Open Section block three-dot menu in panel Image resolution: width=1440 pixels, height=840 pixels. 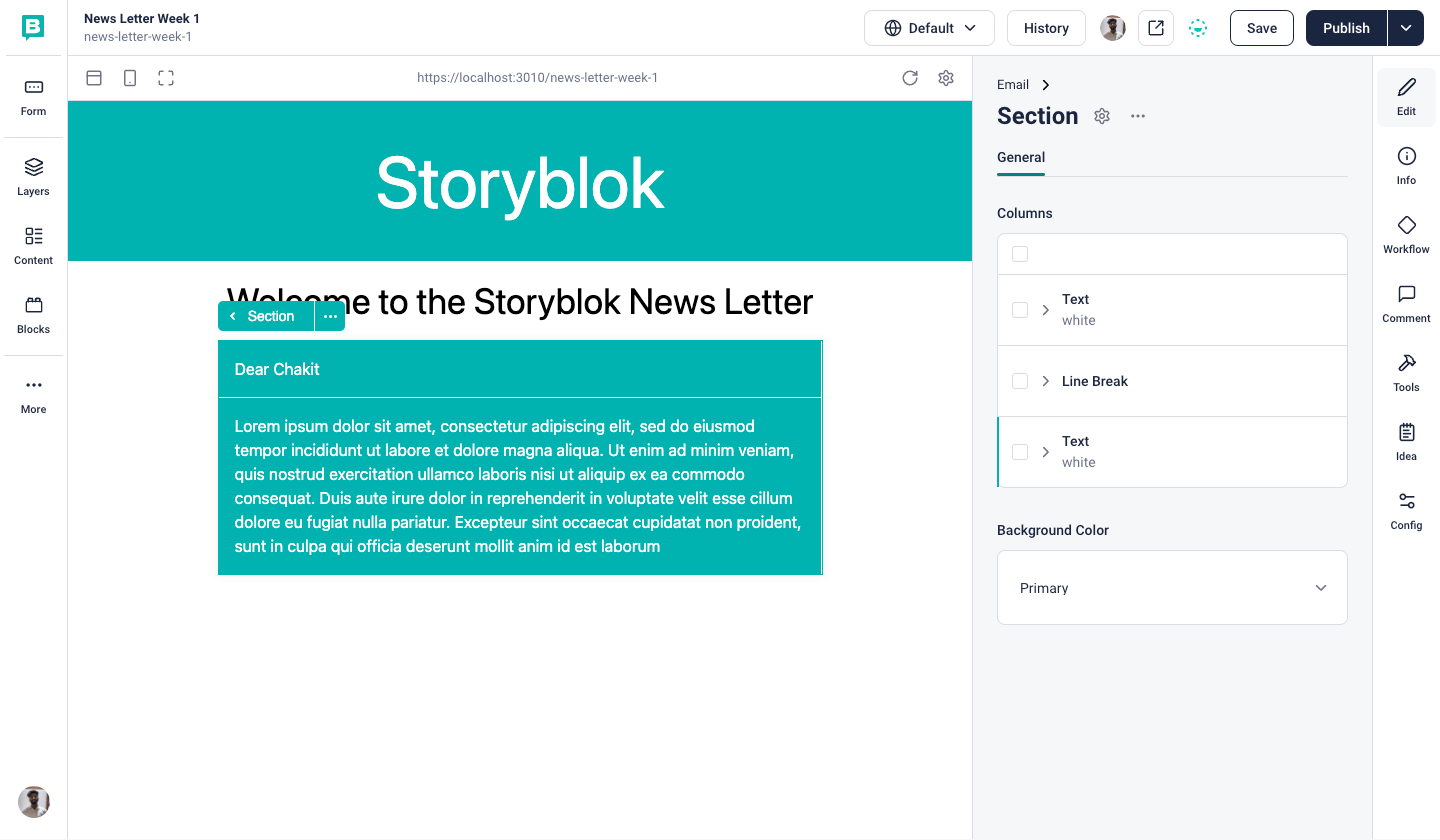click(1138, 116)
